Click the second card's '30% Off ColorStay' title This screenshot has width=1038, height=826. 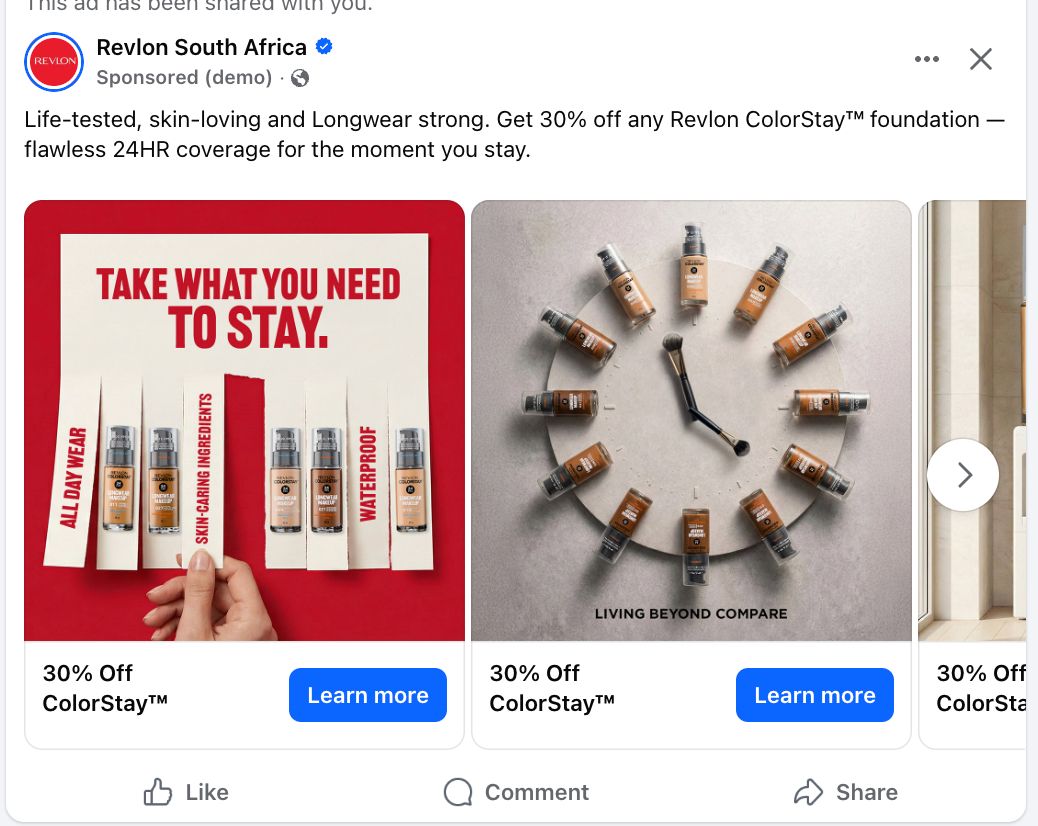552,688
